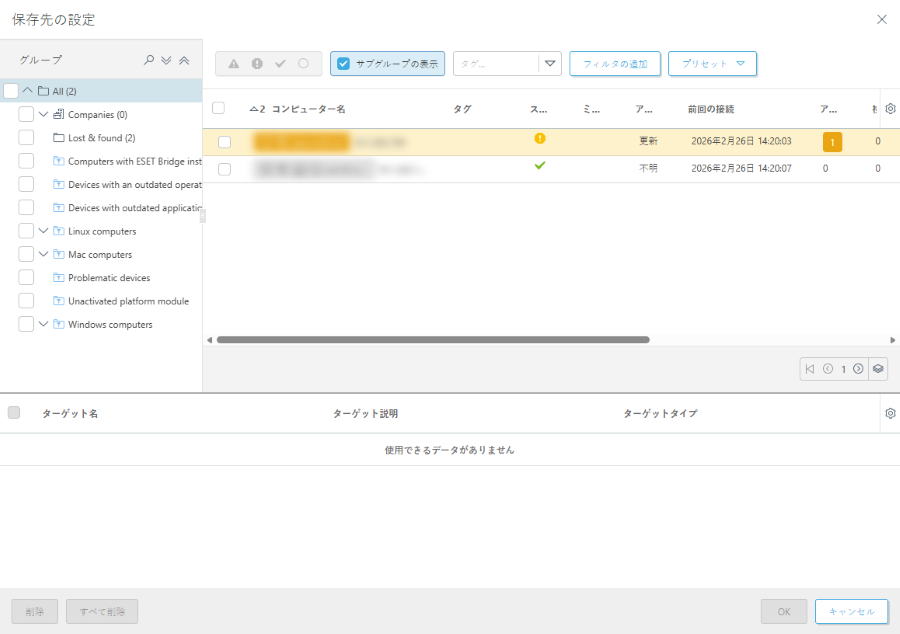Open computer table column settings gear
The height and width of the screenshot is (634, 900).
click(x=890, y=108)
